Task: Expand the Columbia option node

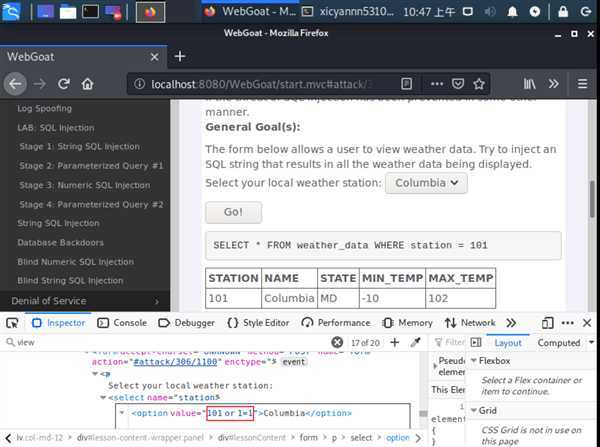Action: [x=122, y=413]
